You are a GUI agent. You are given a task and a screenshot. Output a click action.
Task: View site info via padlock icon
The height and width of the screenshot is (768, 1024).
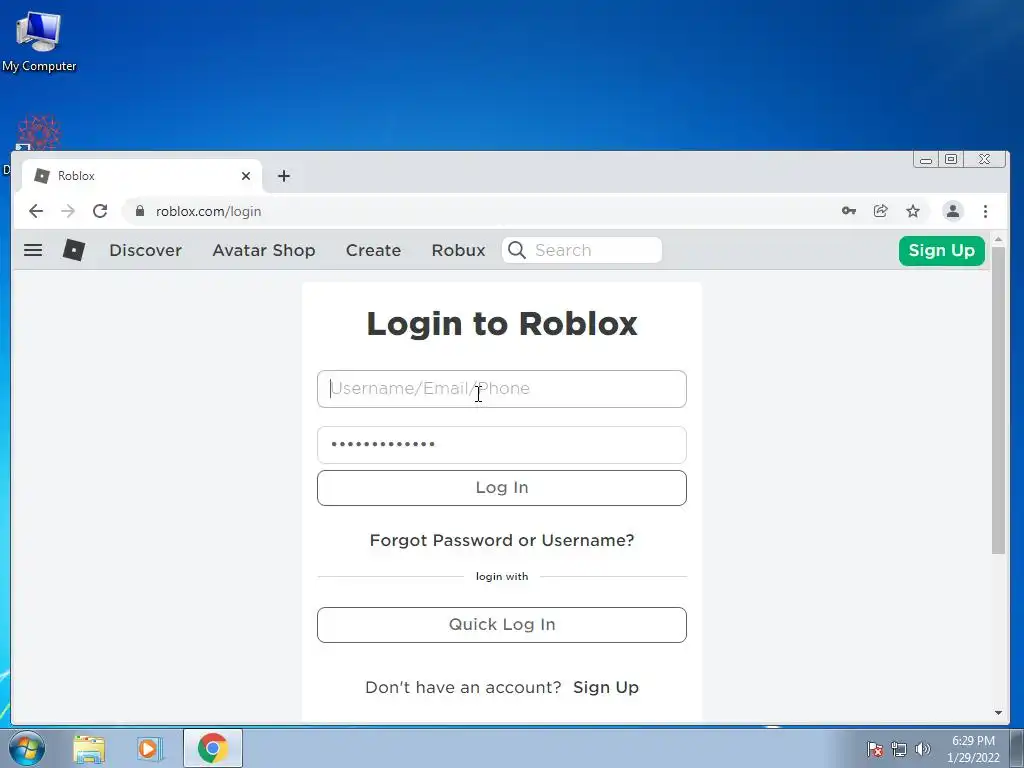(x=140, y=211)
